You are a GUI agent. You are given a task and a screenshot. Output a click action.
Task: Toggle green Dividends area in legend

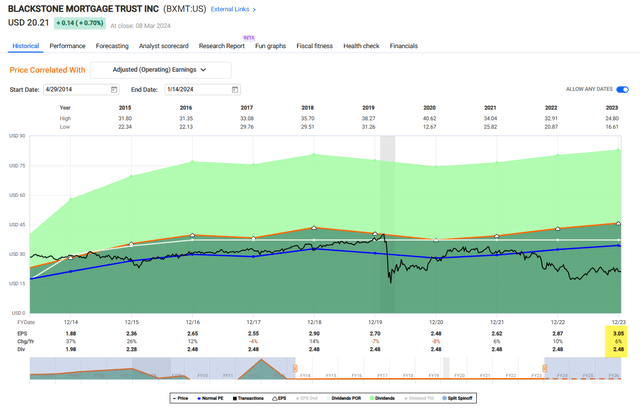(382, 398)
